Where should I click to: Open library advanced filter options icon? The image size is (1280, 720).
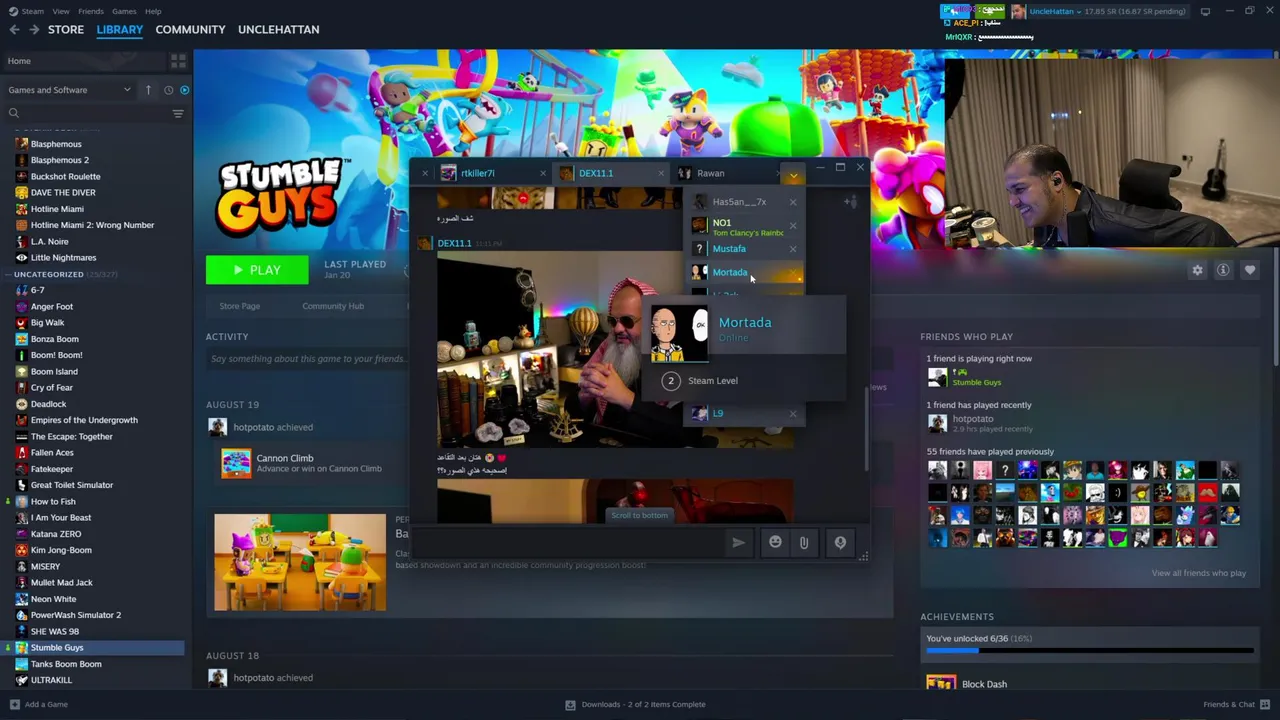tap(178, 113)
